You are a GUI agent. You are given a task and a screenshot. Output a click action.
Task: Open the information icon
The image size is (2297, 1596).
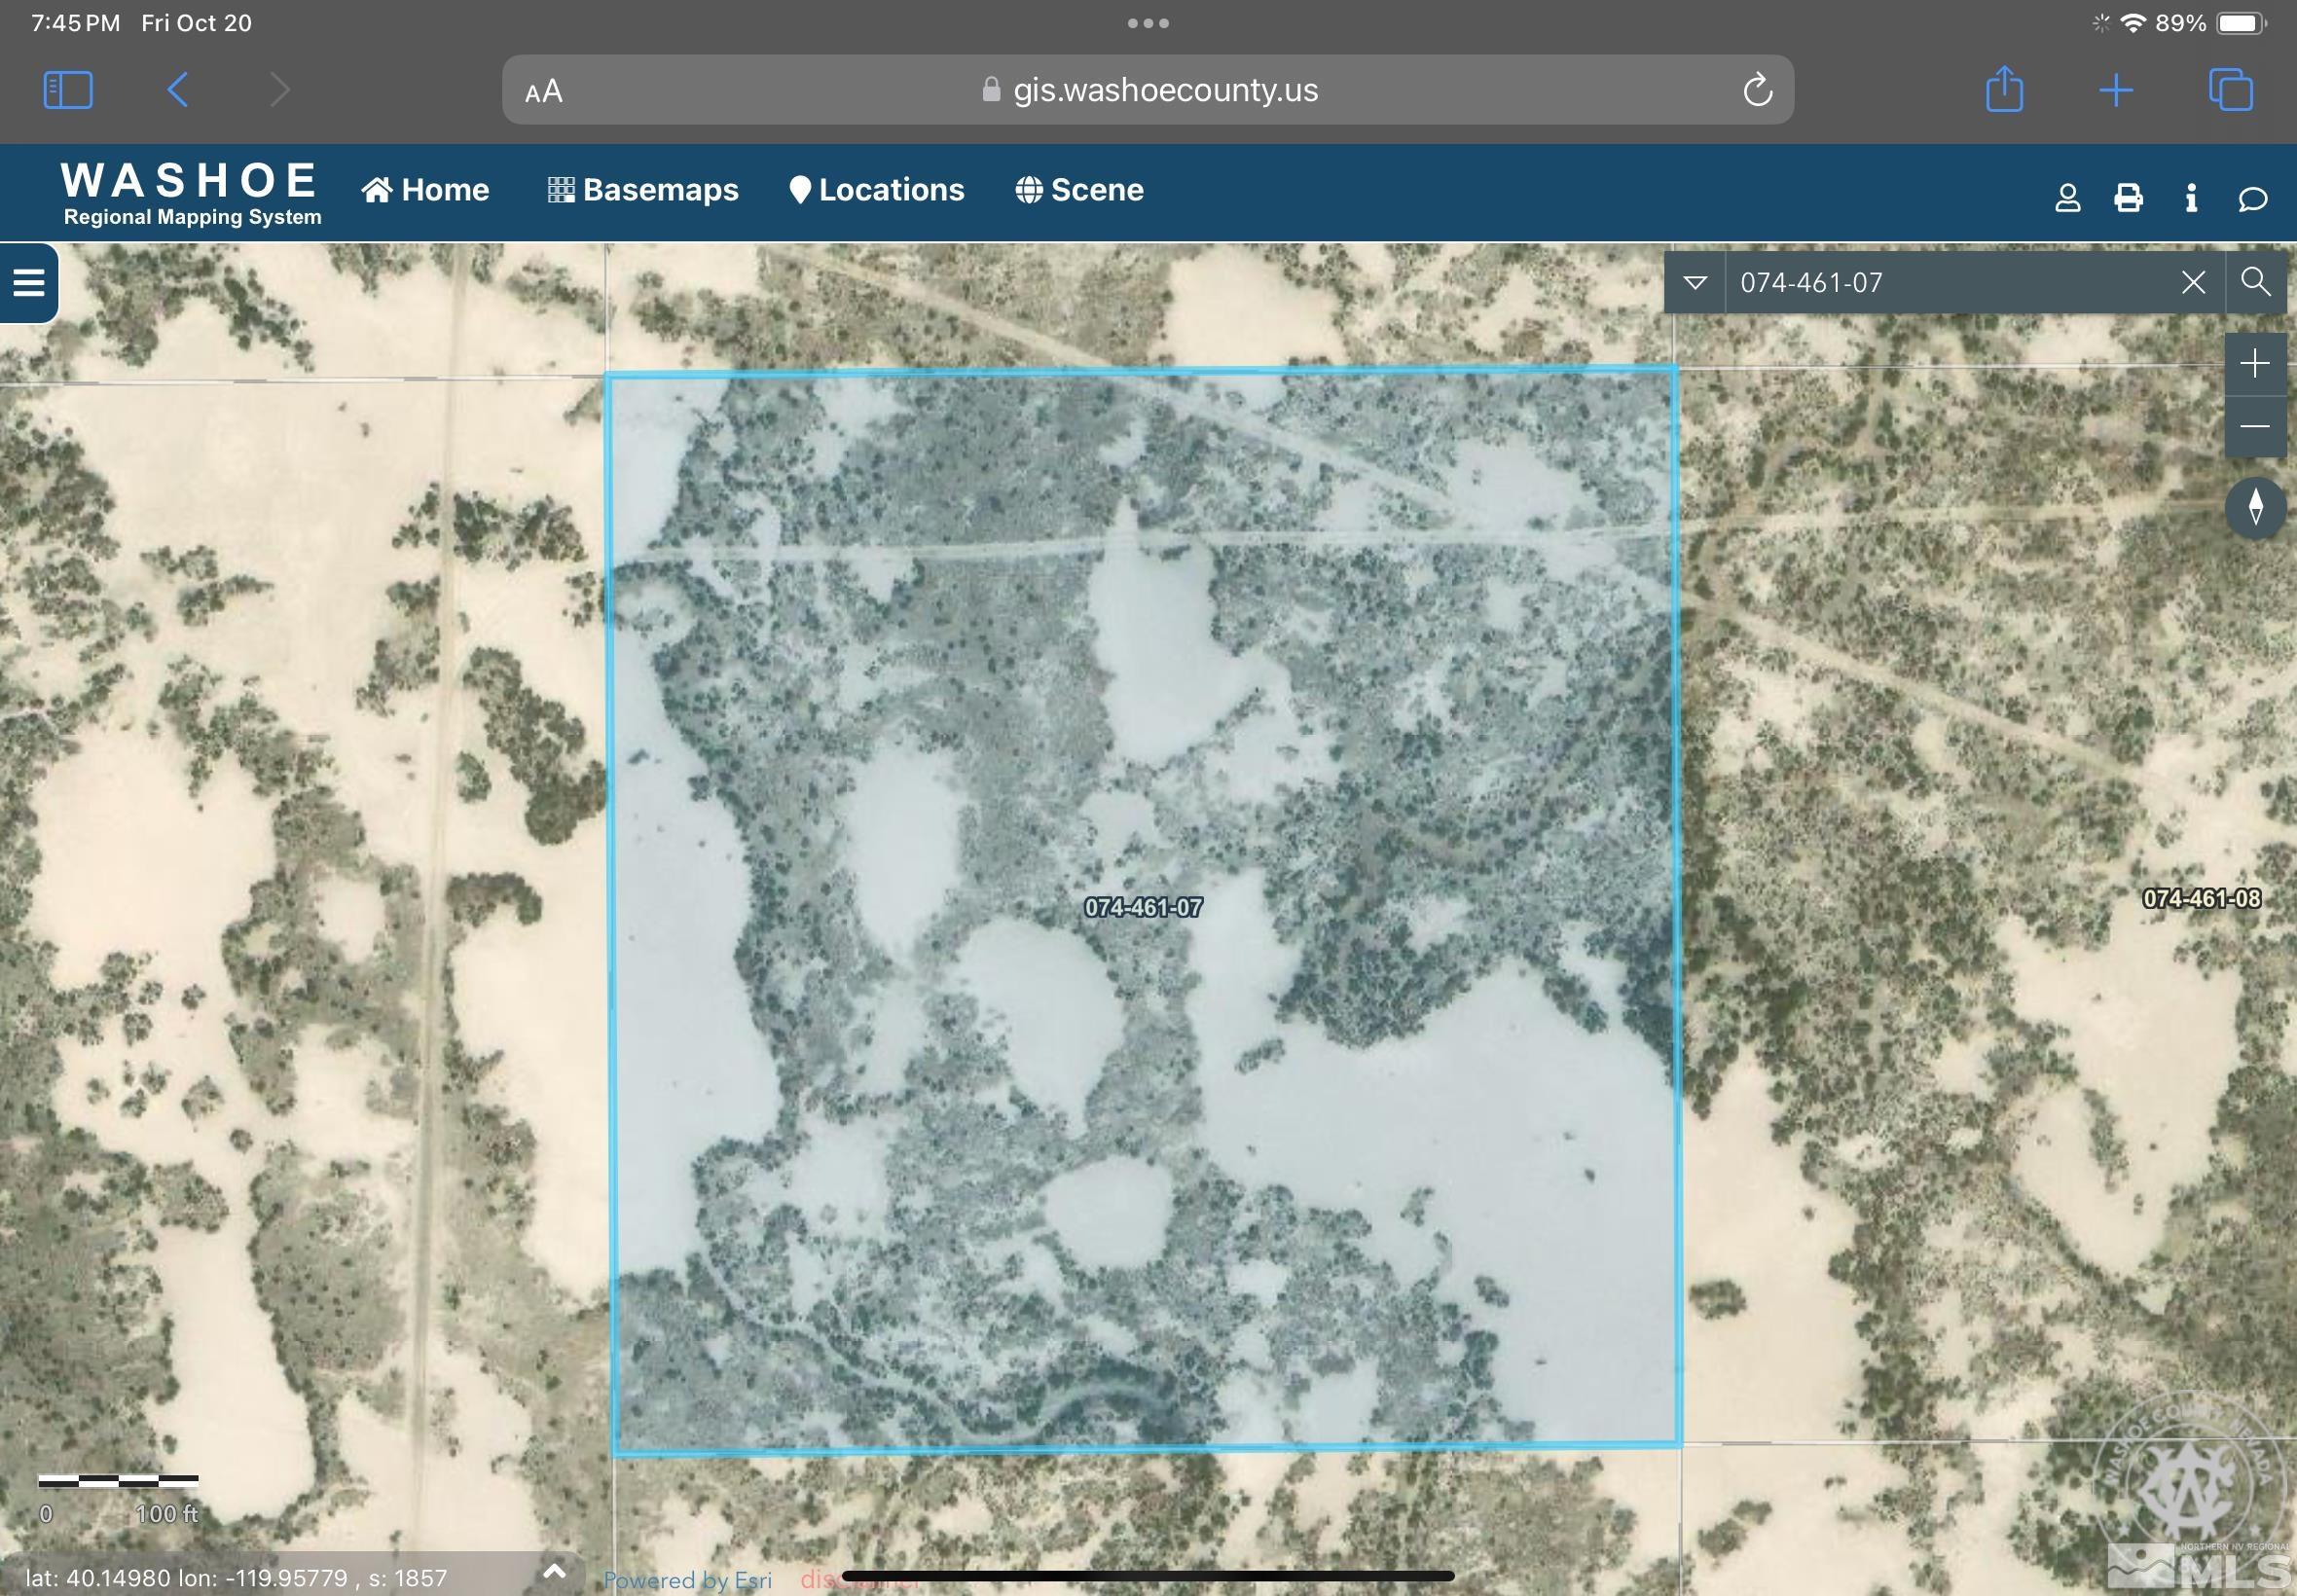2190,198
